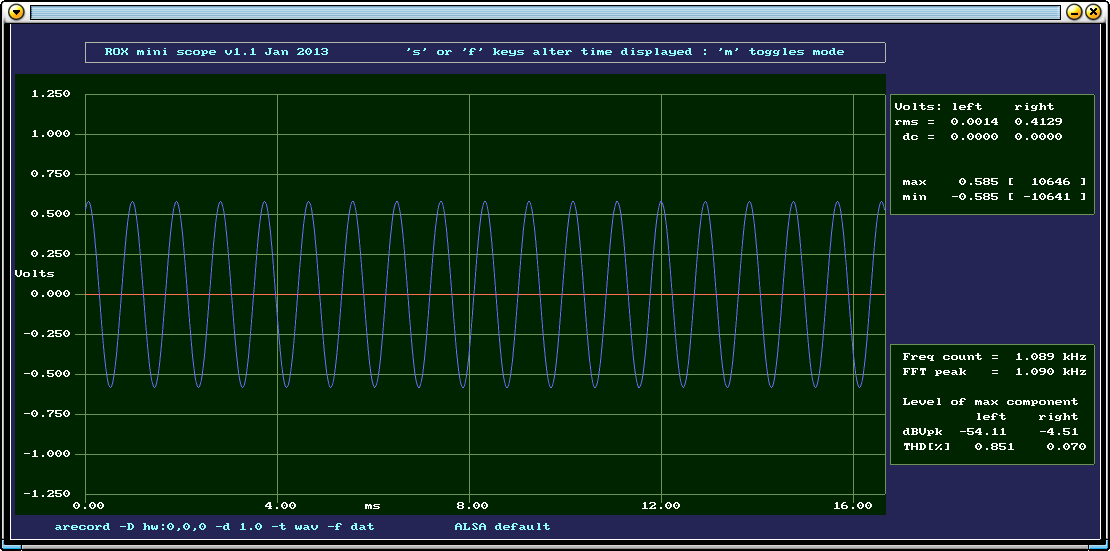
Task: Click the -0.750 y-axis tick label
Action: coord(47,414)
